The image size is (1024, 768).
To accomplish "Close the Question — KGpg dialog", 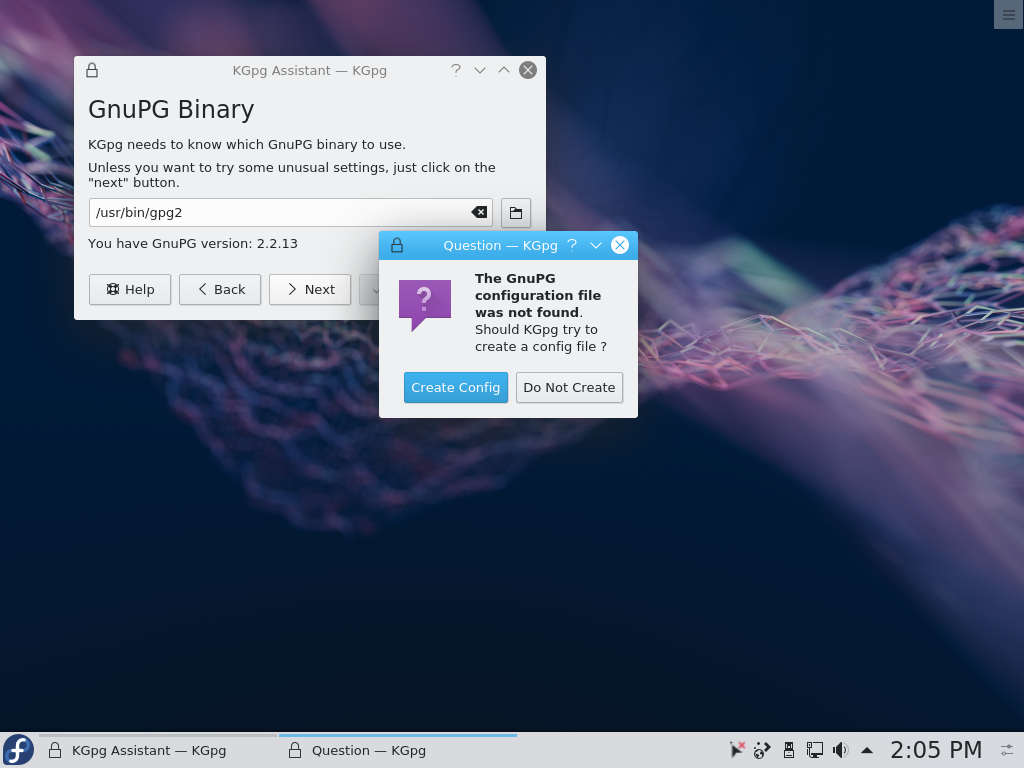I will pyautogui.click(x=620, y=245).
